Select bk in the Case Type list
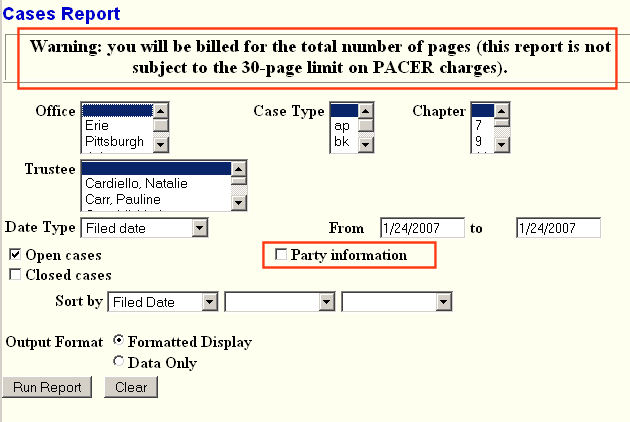This screenshot has height=422, width=630. tap(344, 141)
